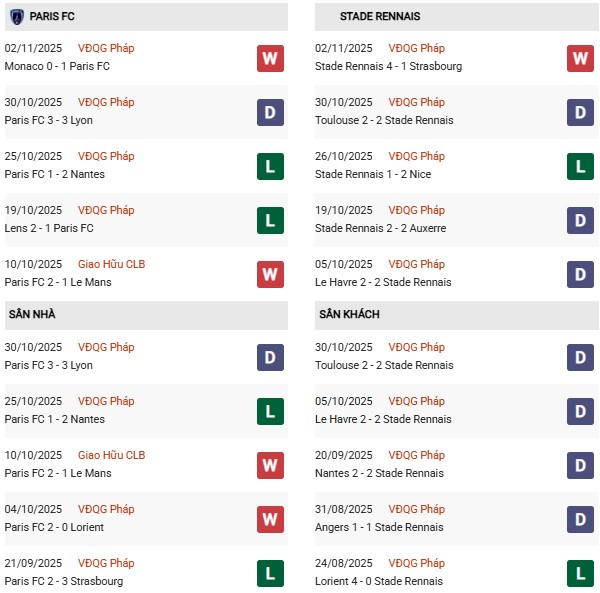Click the W badge for Paris FC 2 - 0 Lorient
This screenshot has height=593, width=600.
(270, 519)
